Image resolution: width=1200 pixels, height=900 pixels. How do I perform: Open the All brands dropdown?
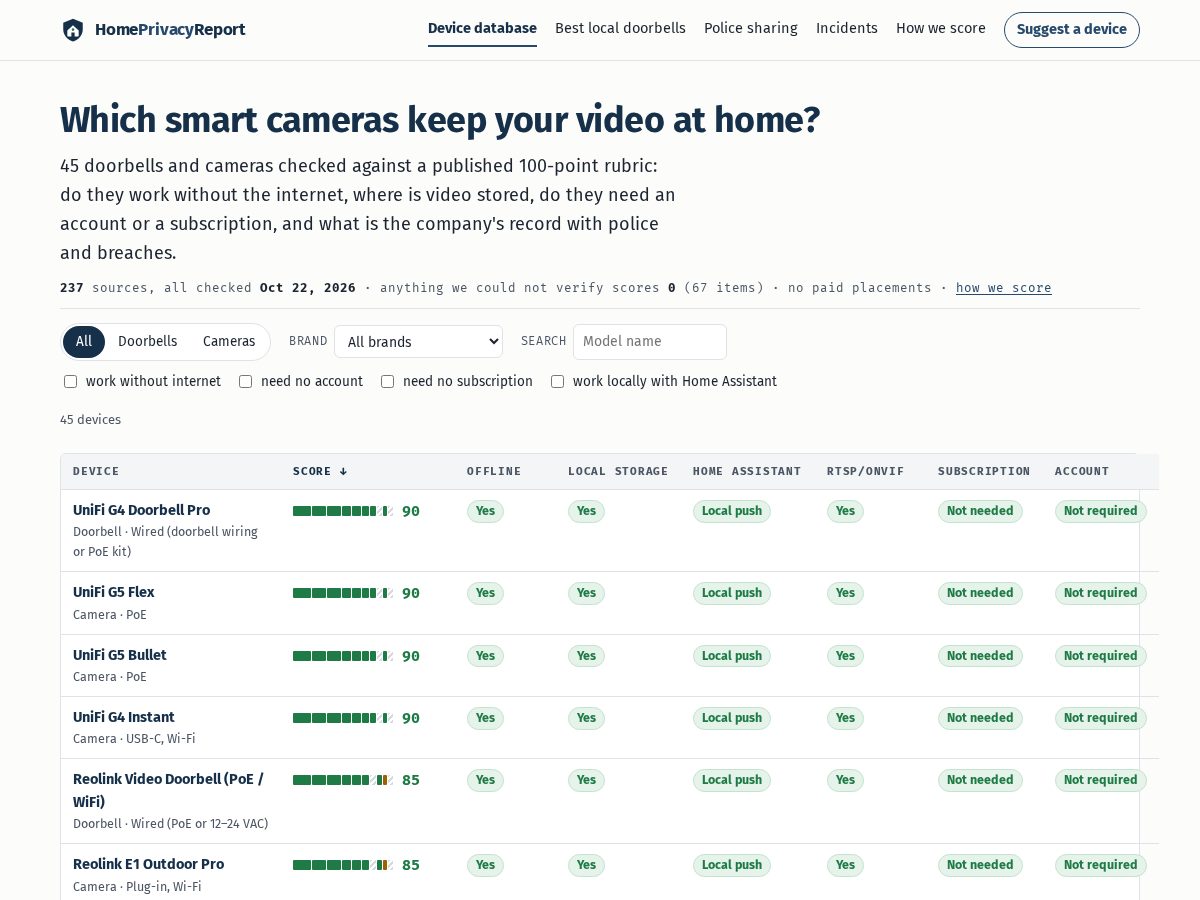tap(418, 342)
